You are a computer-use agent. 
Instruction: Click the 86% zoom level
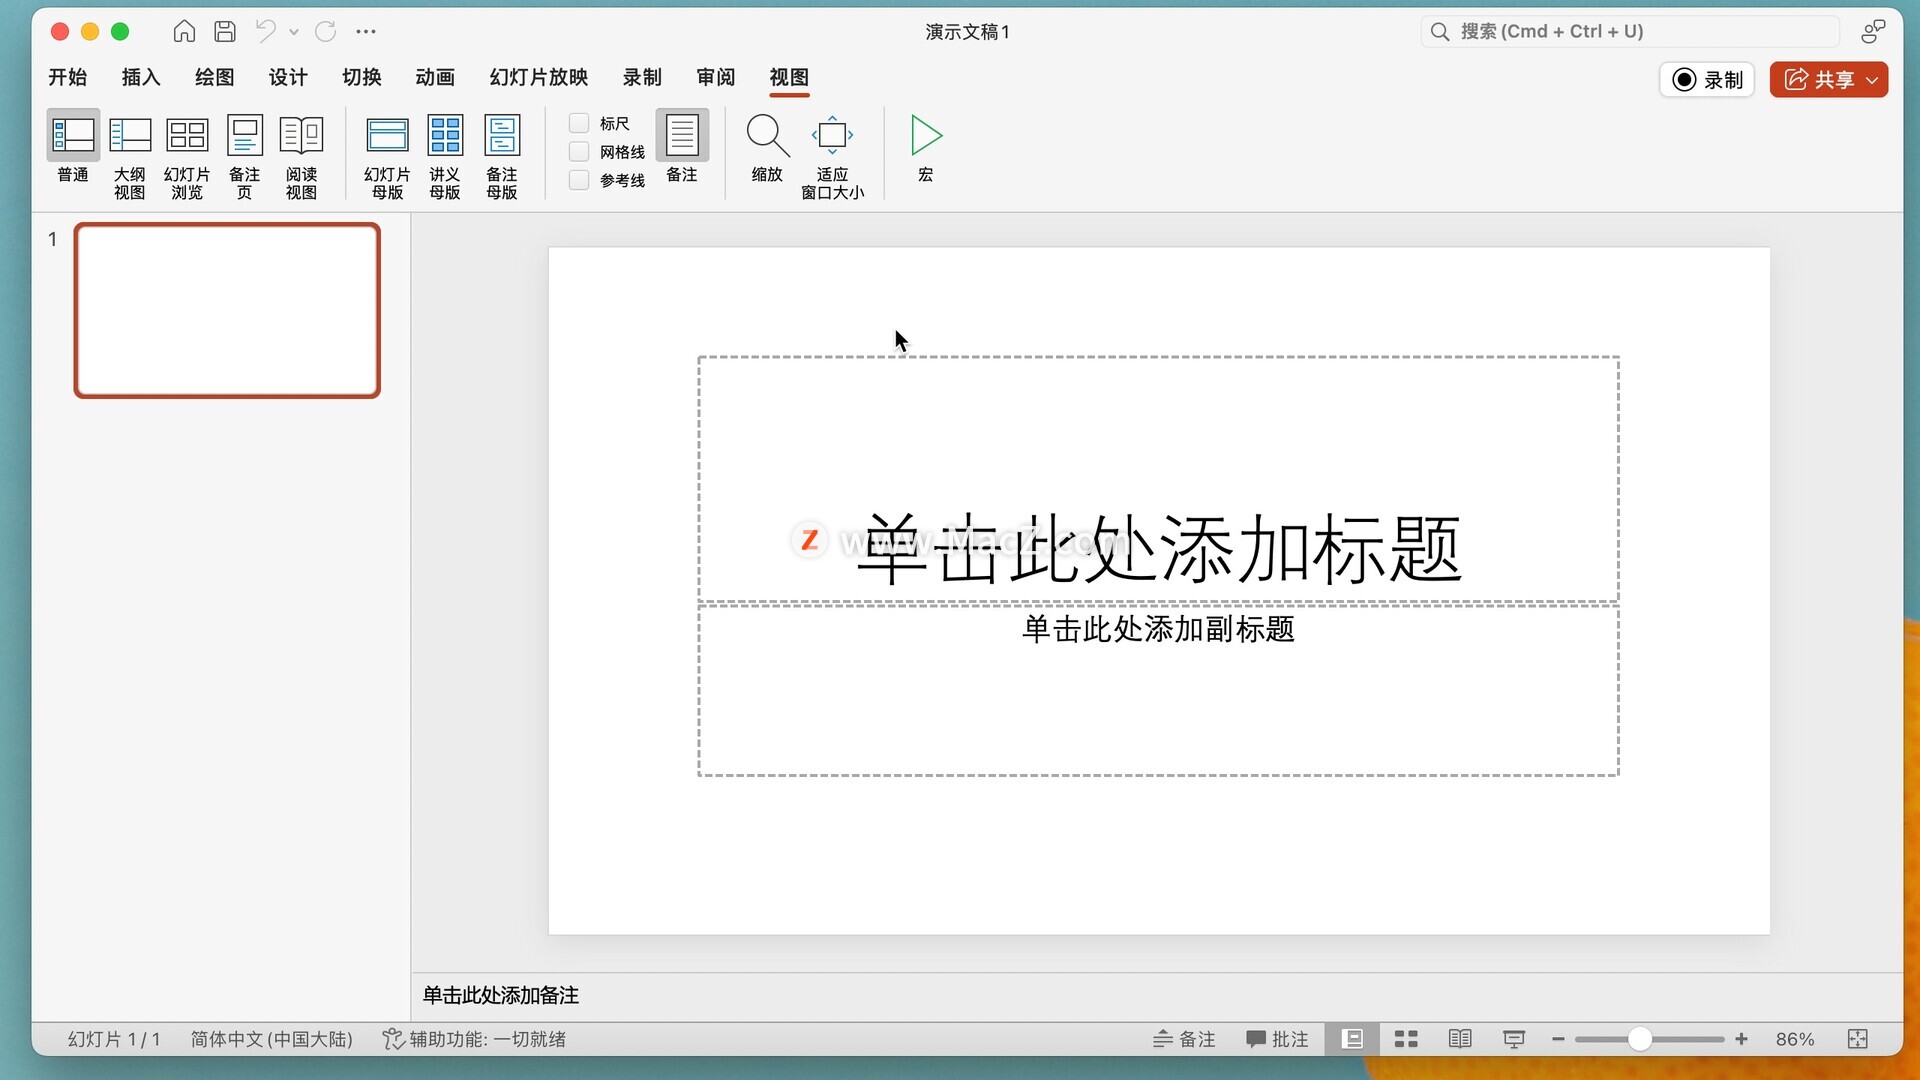[x=1795, y=1040]
